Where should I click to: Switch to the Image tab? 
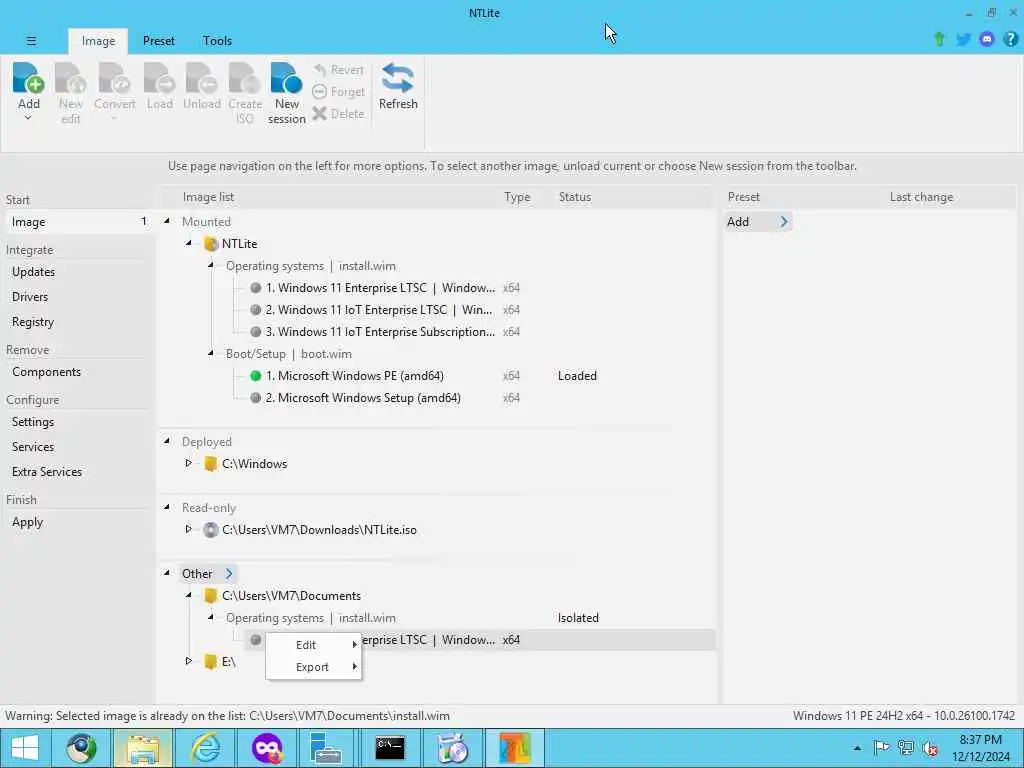pos(98,40)
